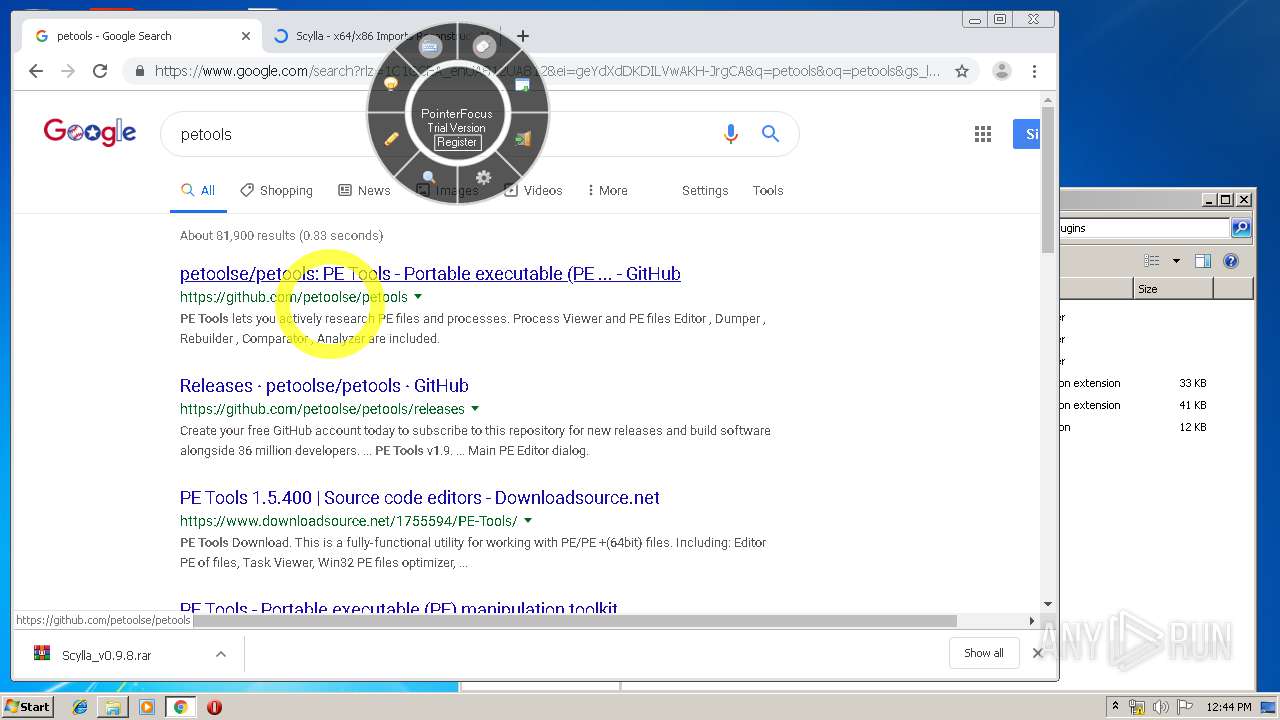
Task: Select the petools - Google Search tab
Action: 140,36
